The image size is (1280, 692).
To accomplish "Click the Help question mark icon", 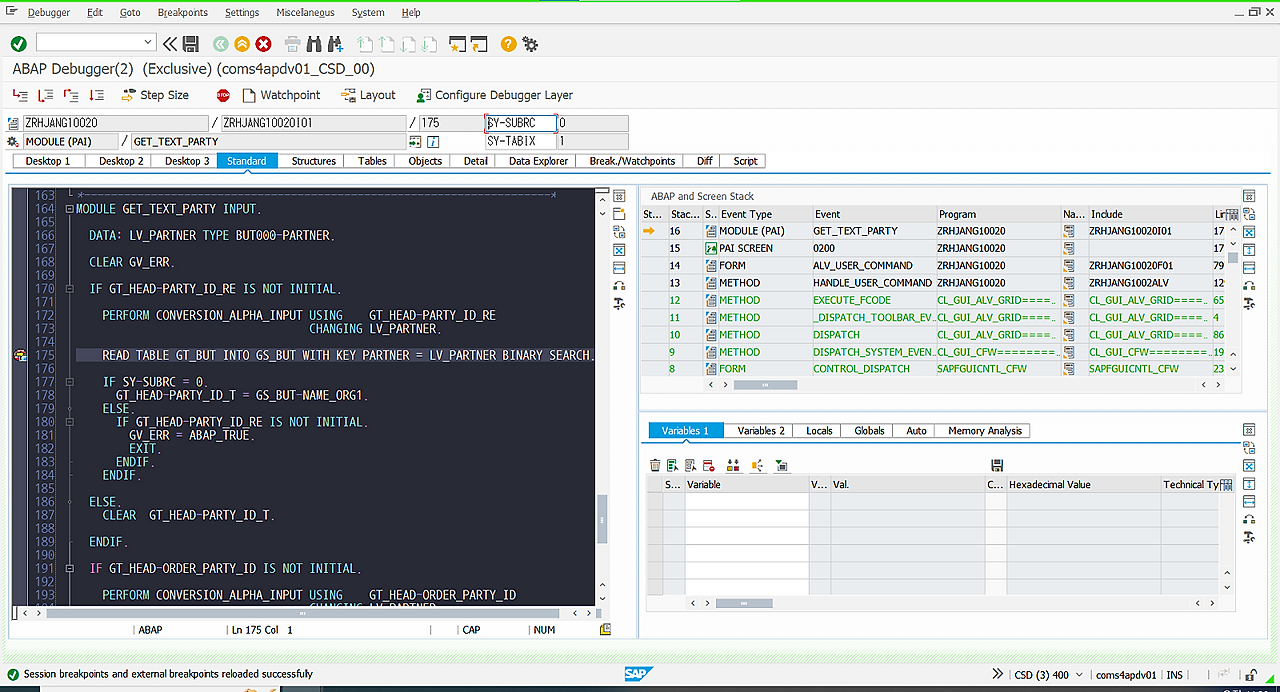I will pyautogui.click(x=509, y=44).
